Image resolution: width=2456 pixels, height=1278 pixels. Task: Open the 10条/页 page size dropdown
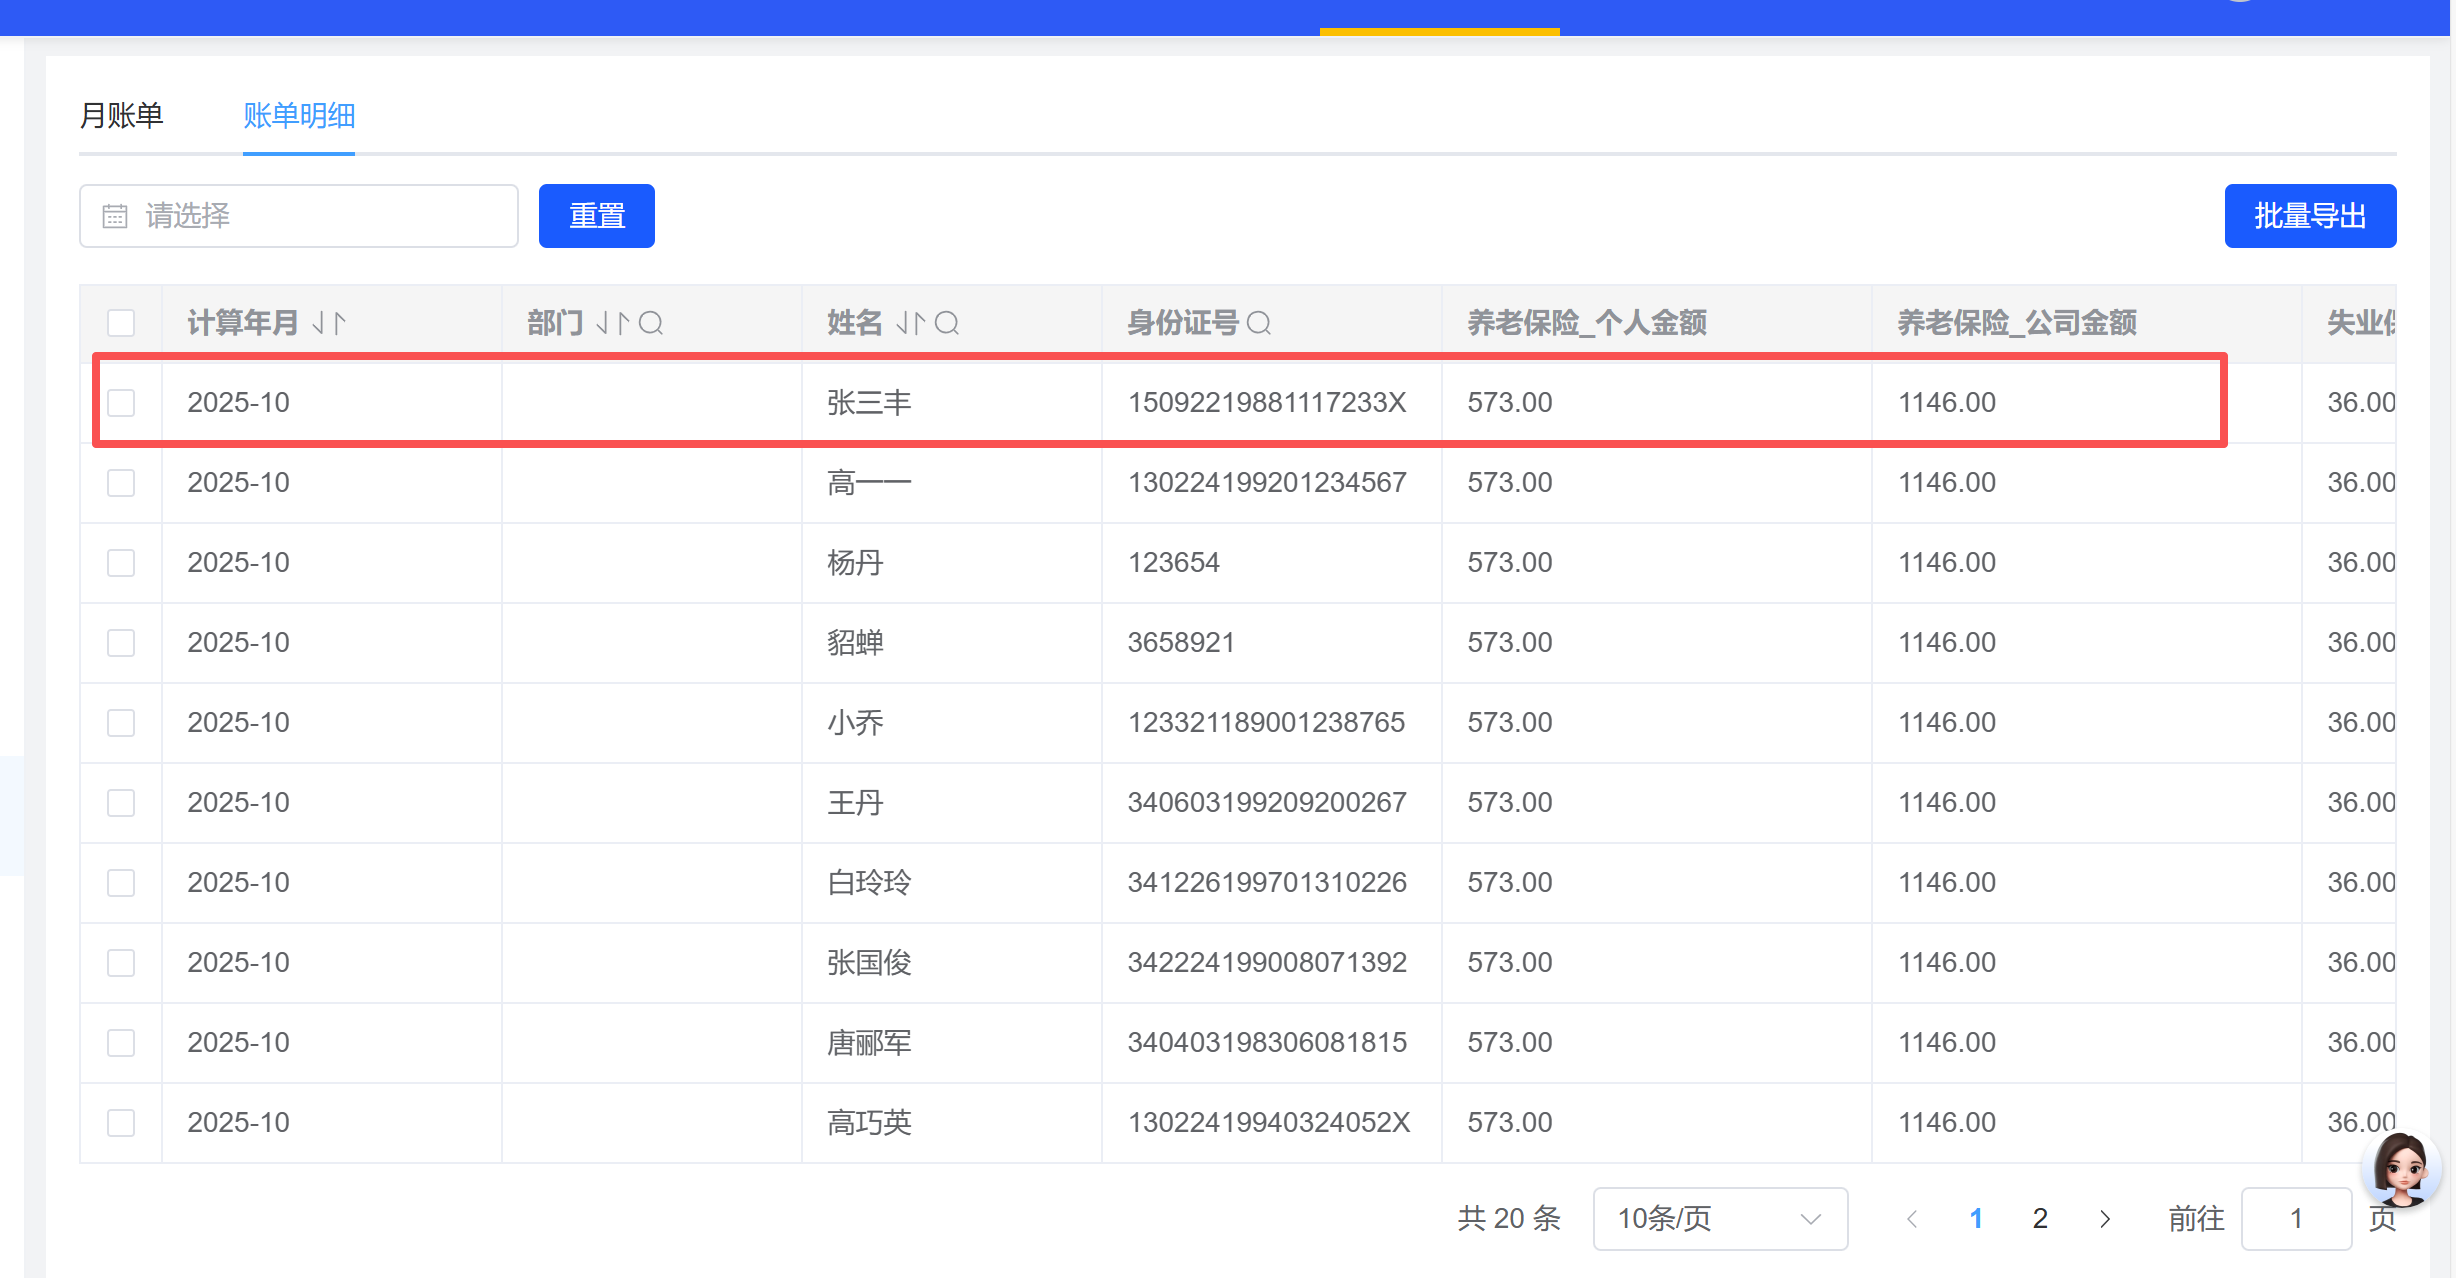click(x=1719, y=1218)
